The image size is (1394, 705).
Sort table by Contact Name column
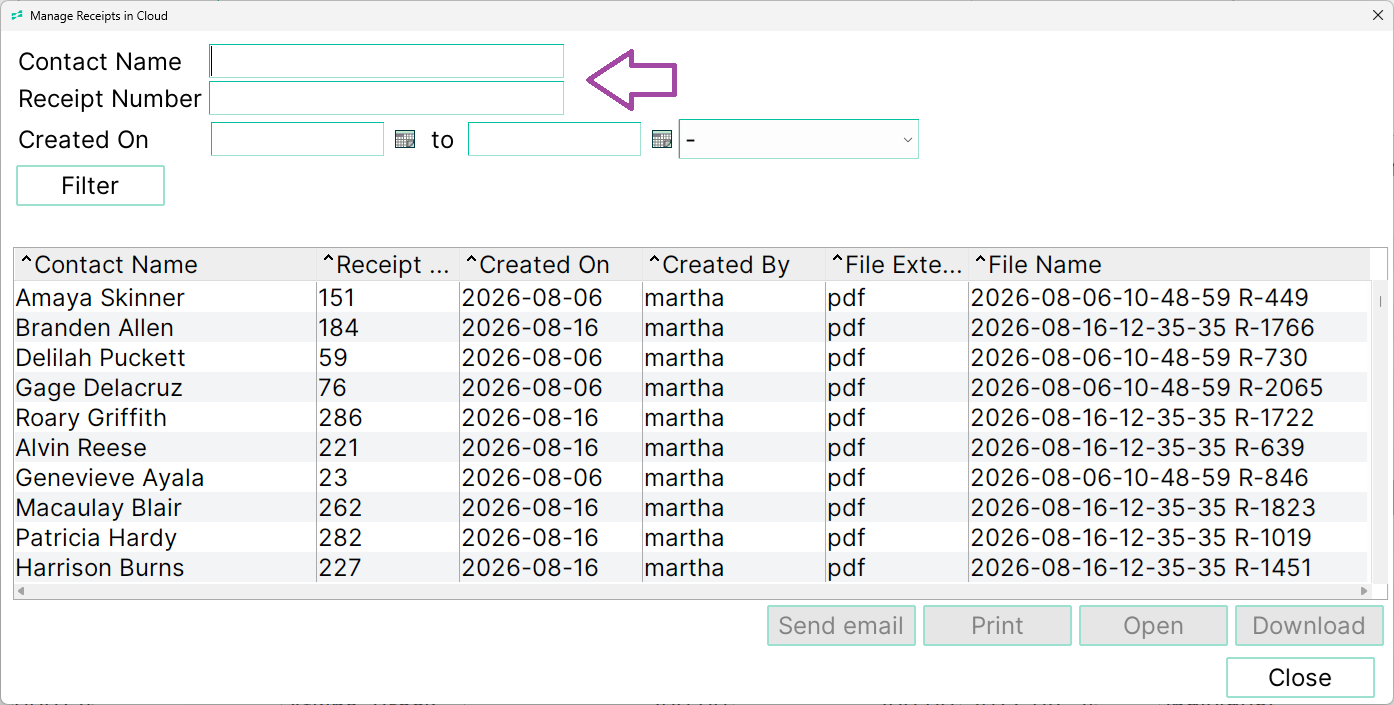pyautogui.click(x=165, y=265)
